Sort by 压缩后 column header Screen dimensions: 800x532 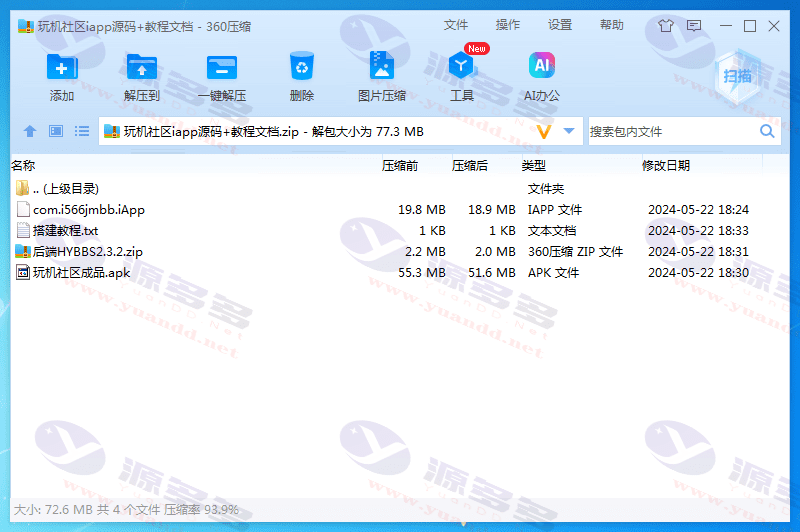tap(469, 165)
